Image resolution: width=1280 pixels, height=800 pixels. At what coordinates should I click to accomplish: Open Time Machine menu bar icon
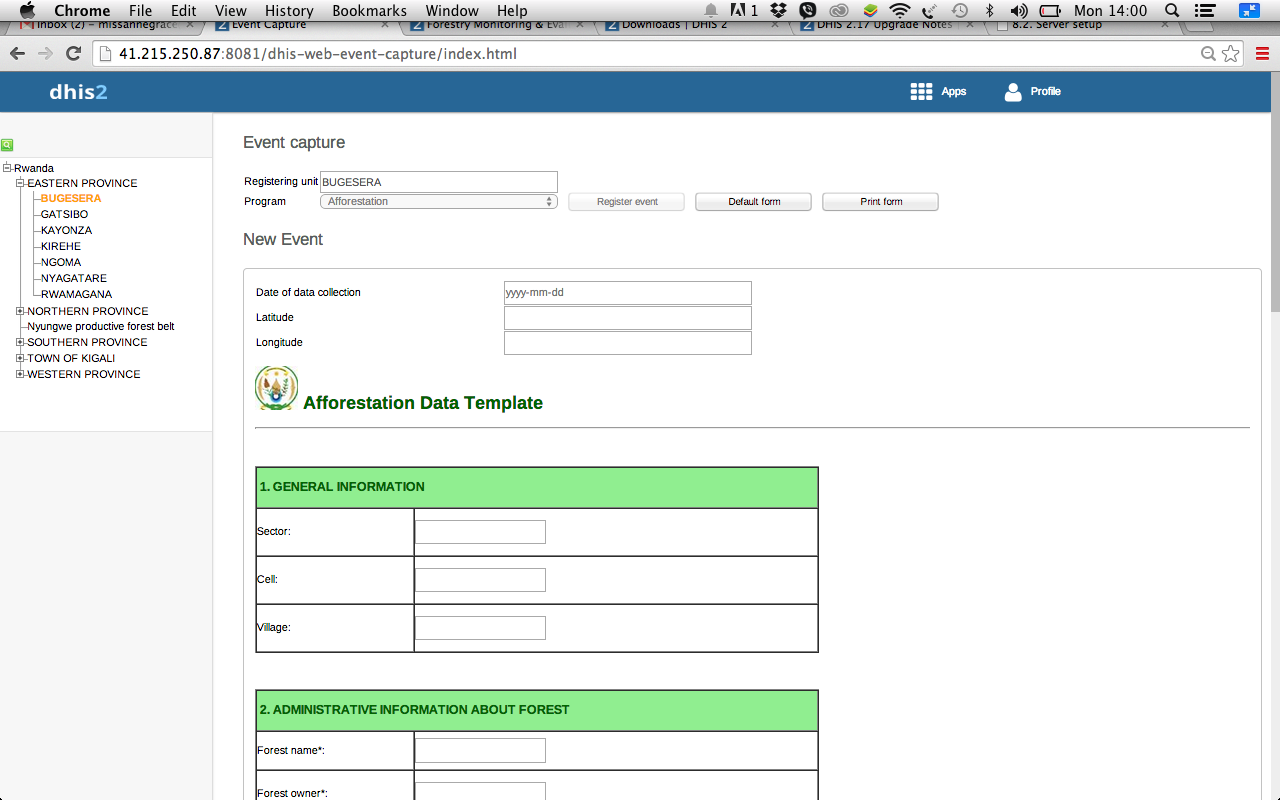[960, 11]
